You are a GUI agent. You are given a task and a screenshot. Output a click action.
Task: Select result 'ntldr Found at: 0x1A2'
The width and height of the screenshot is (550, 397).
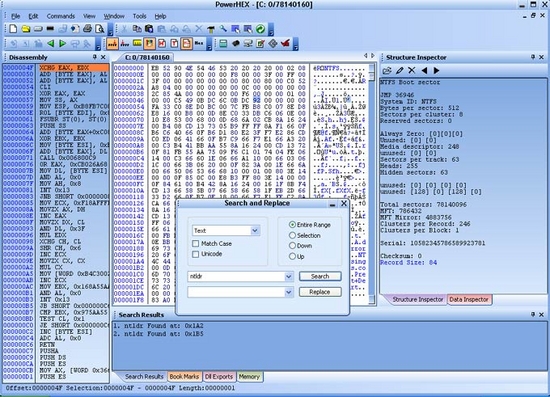pyautogui.click(x=159, y=326)
